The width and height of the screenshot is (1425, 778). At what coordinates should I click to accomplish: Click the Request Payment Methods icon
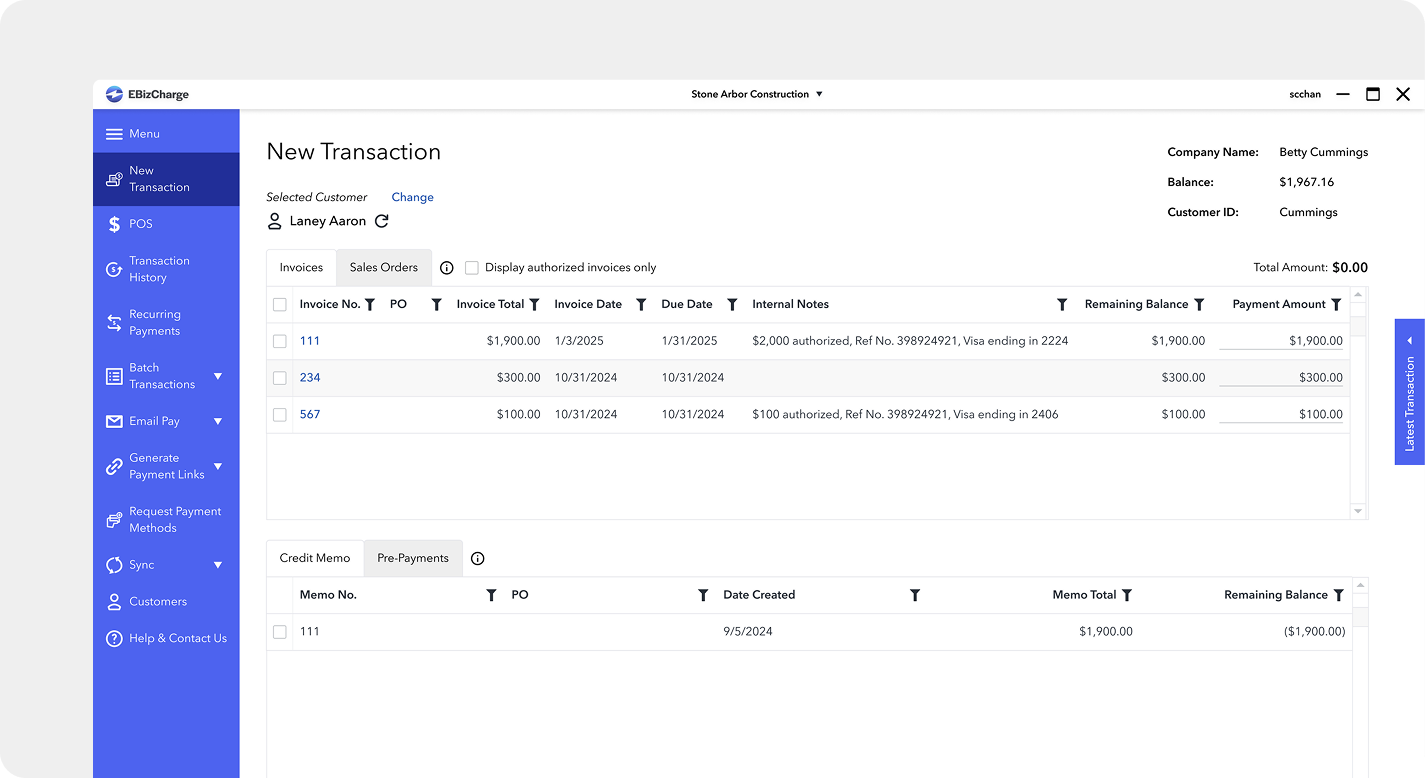(114, 520)
